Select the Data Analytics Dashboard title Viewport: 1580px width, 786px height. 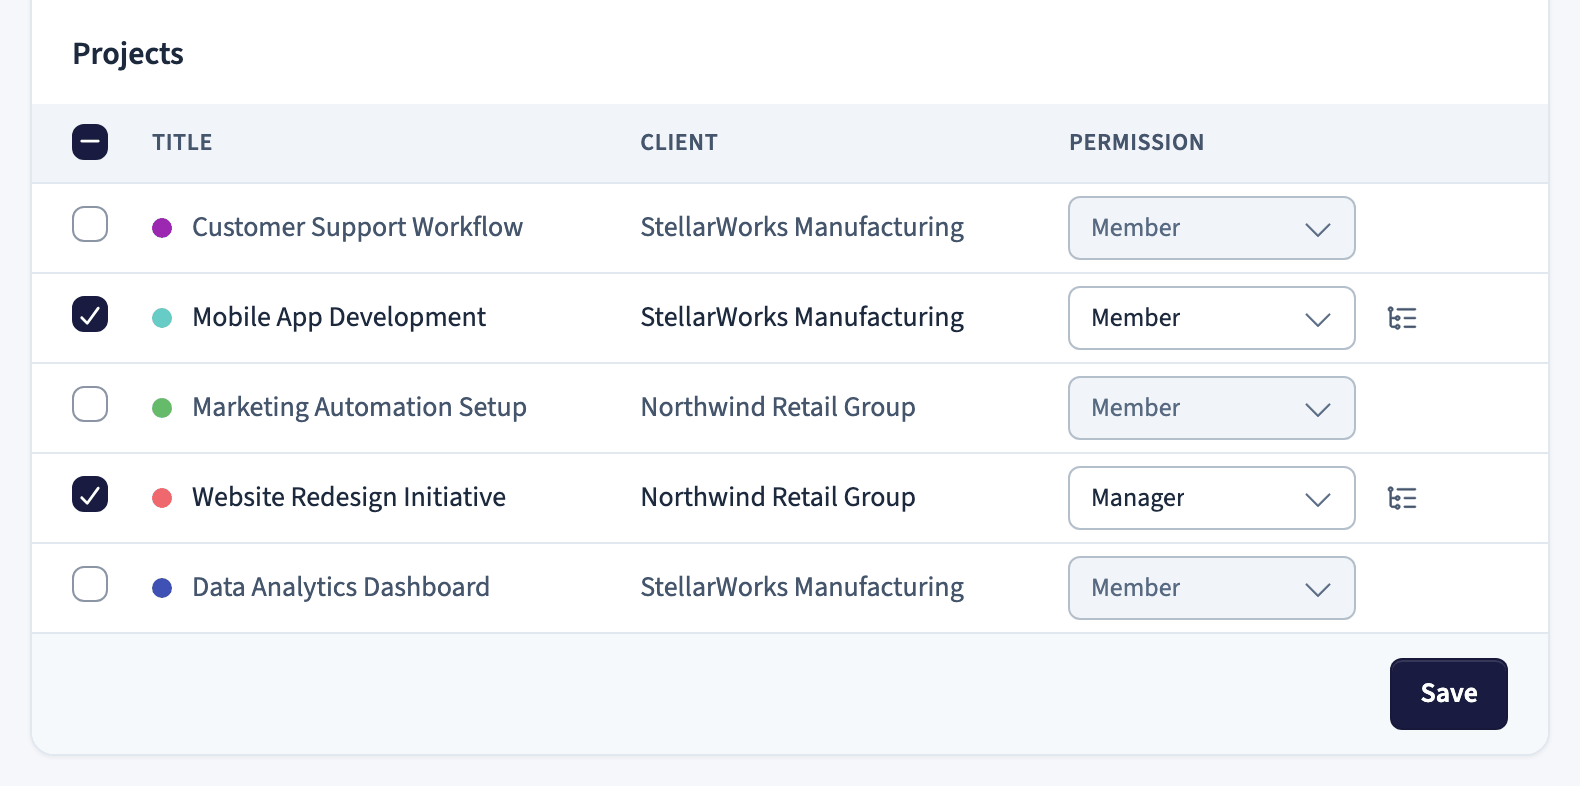click(x=341, y=588)
